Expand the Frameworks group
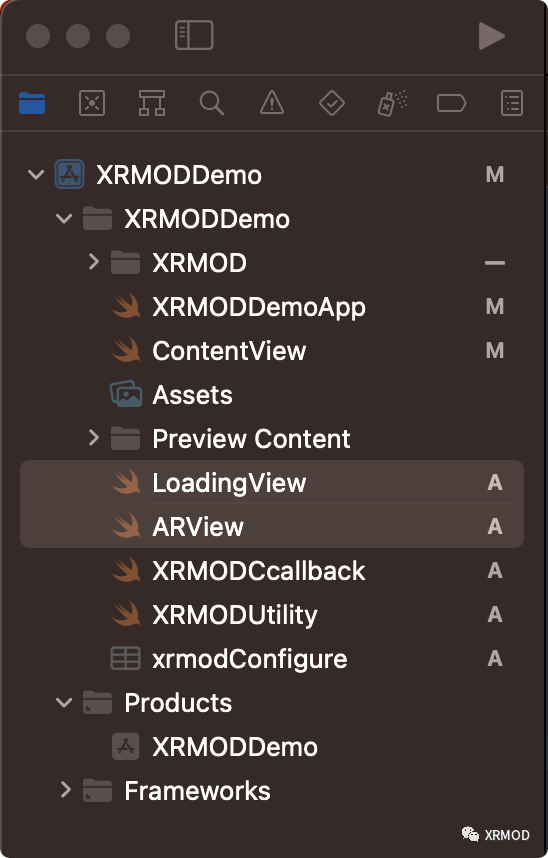Image resolution: width=548 pixels, height=858 pixels. 66,790
